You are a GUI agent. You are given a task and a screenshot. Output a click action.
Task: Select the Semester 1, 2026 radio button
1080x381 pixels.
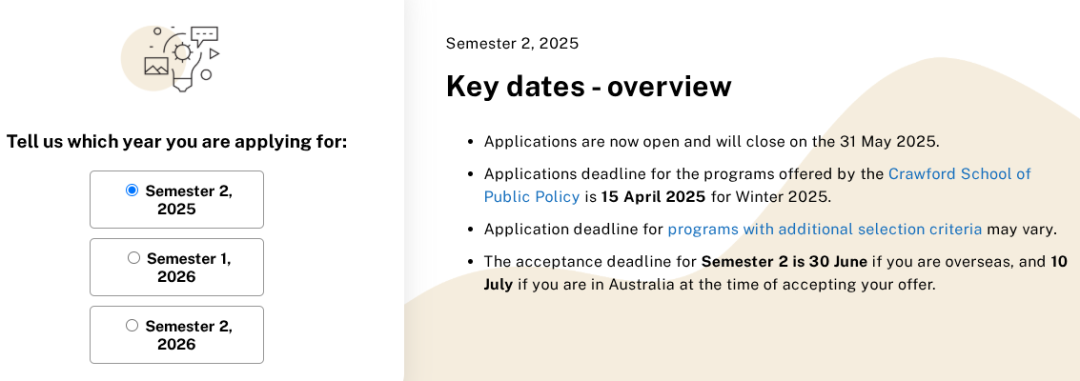click(134, 258)
